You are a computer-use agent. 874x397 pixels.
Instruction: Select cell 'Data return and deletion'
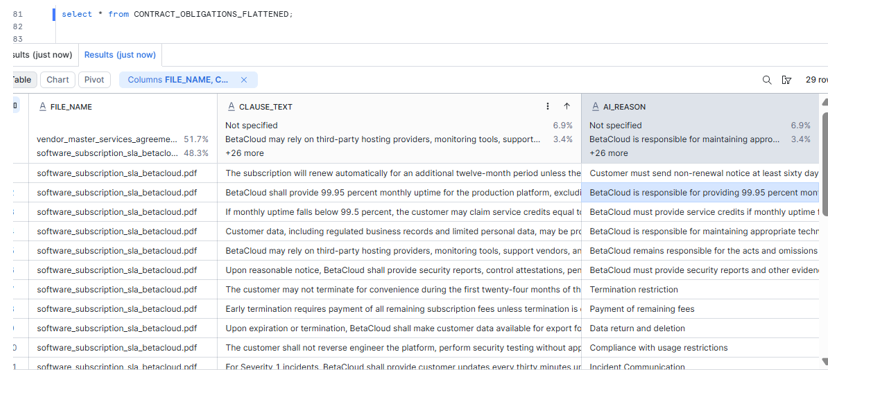[700, 328]
